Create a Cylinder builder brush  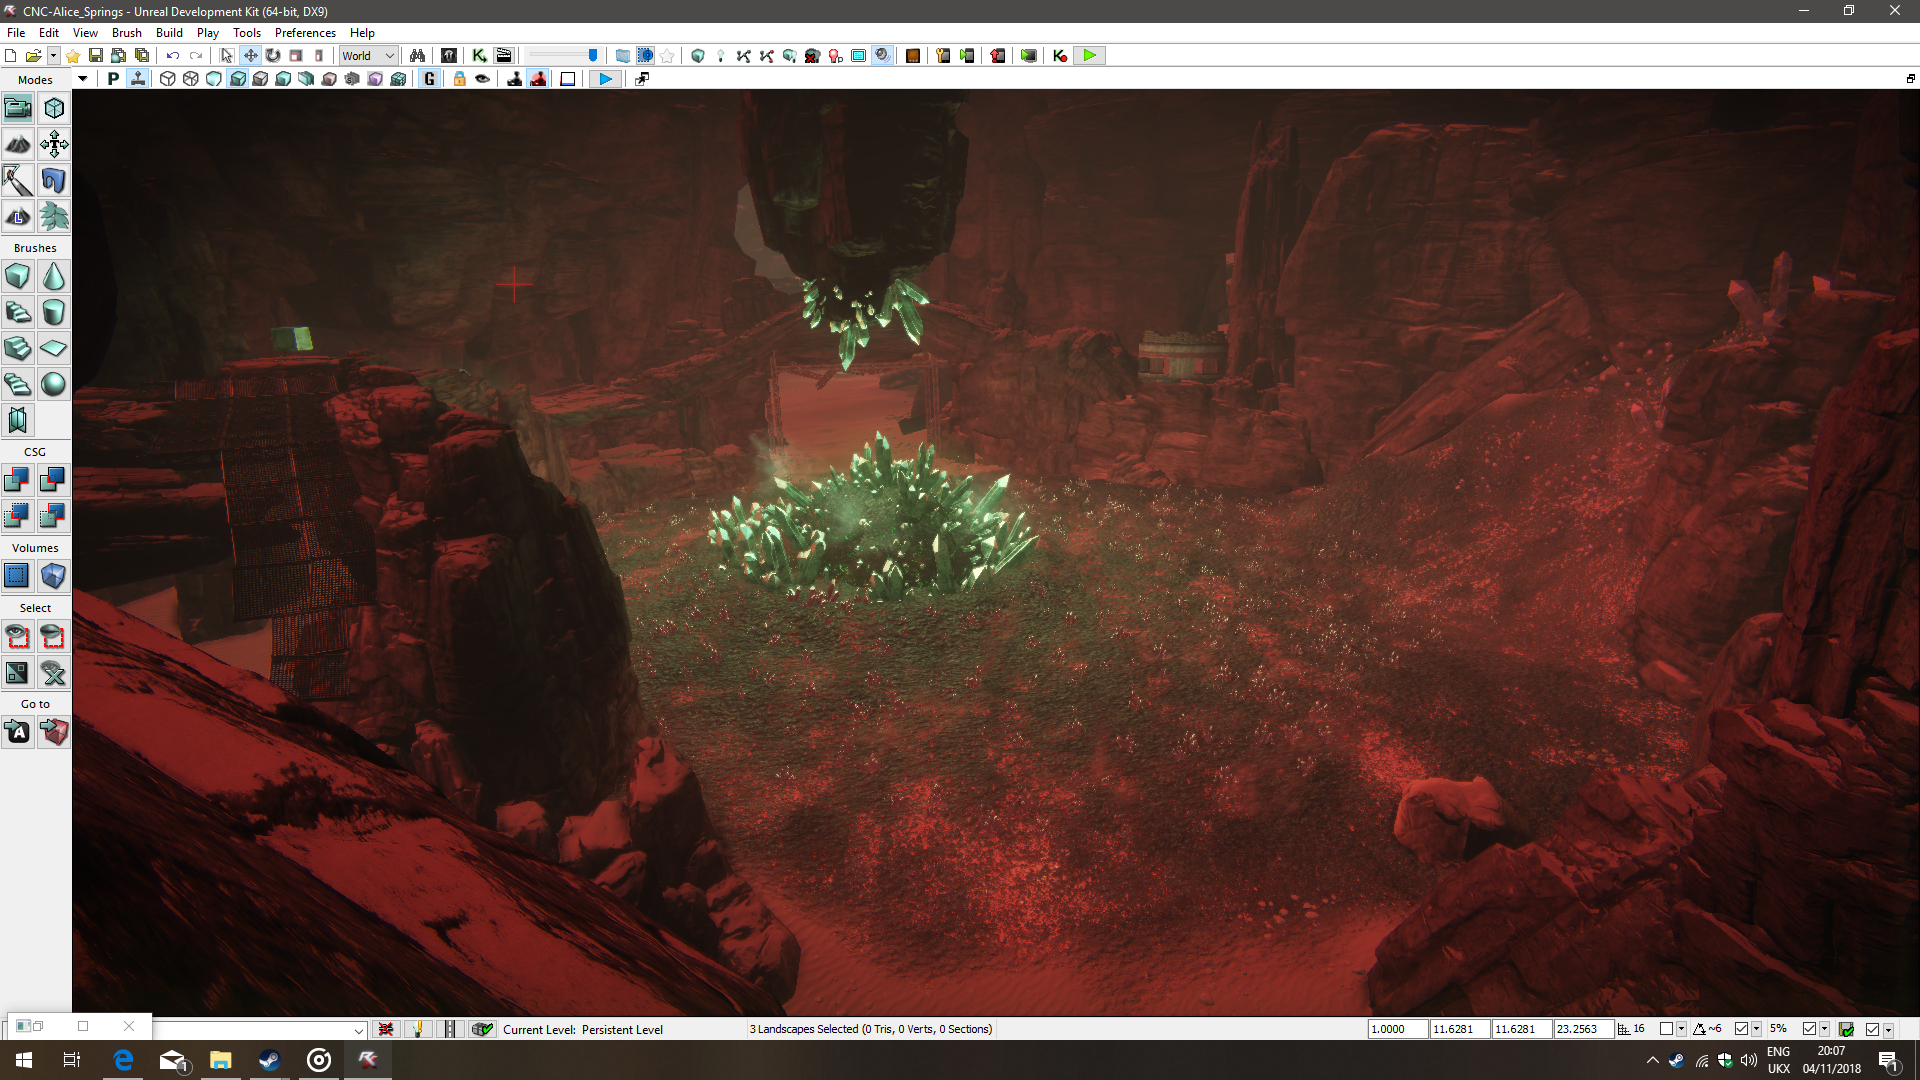click(x=54, y=313)
